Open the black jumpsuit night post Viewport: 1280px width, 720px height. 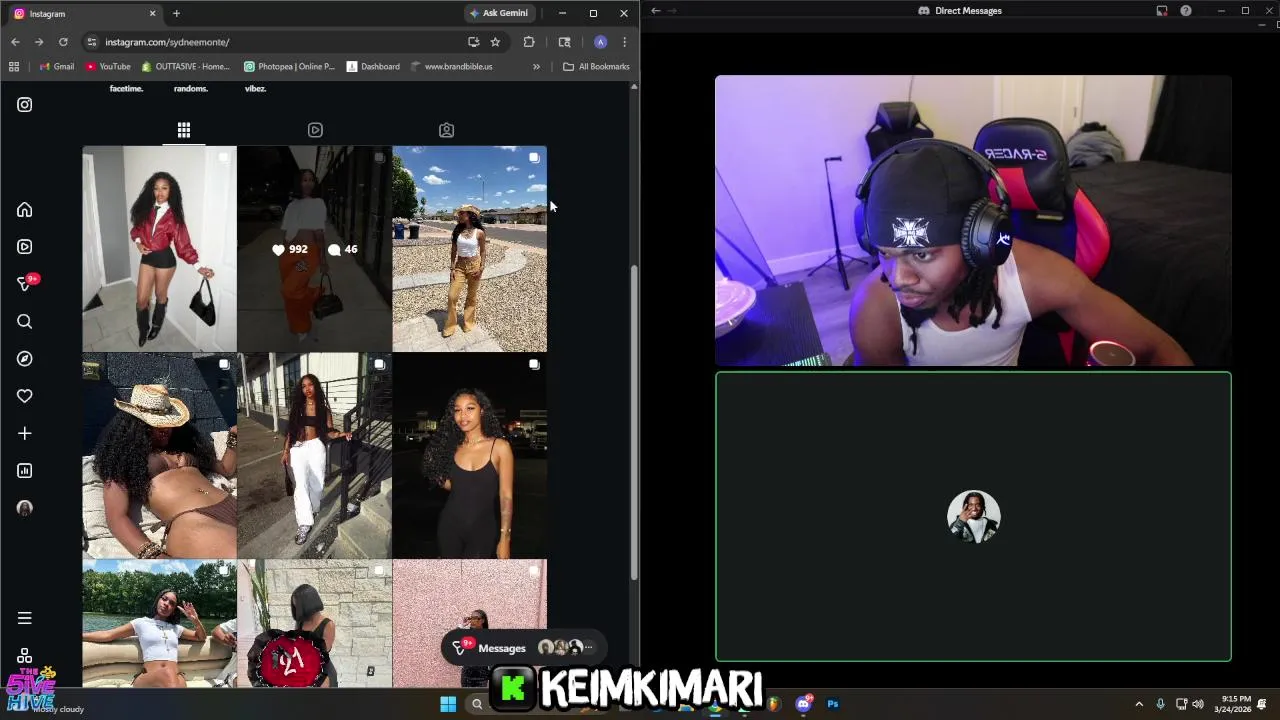[470, 456]
